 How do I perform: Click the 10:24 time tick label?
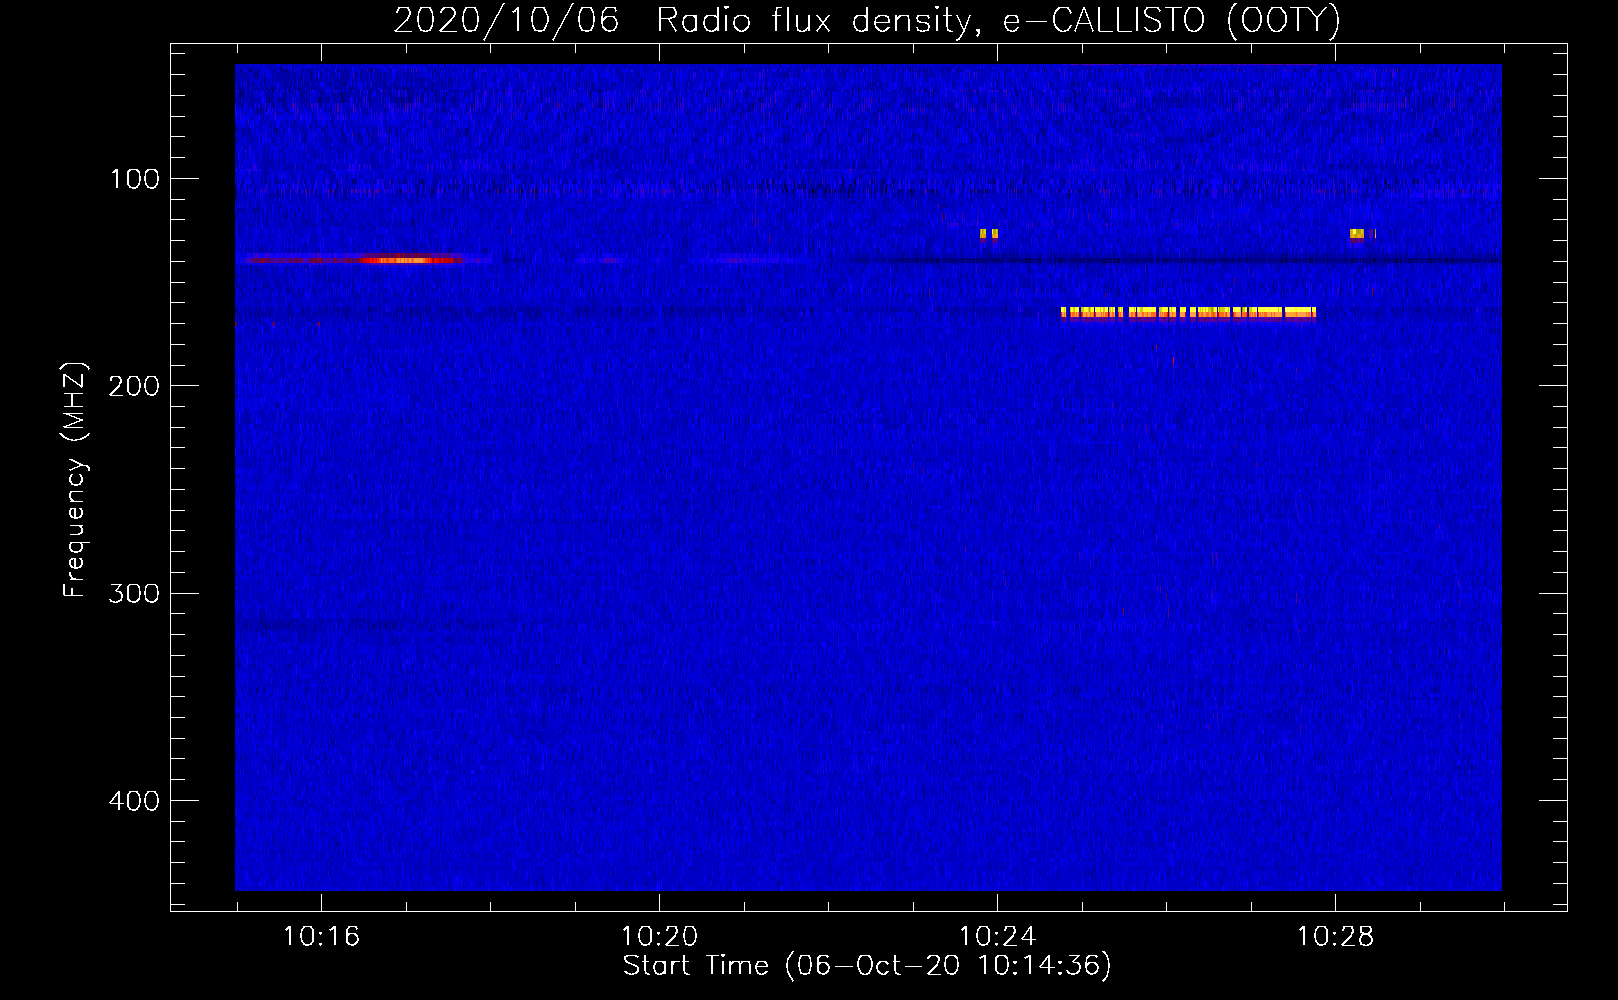tap(997, 936)
